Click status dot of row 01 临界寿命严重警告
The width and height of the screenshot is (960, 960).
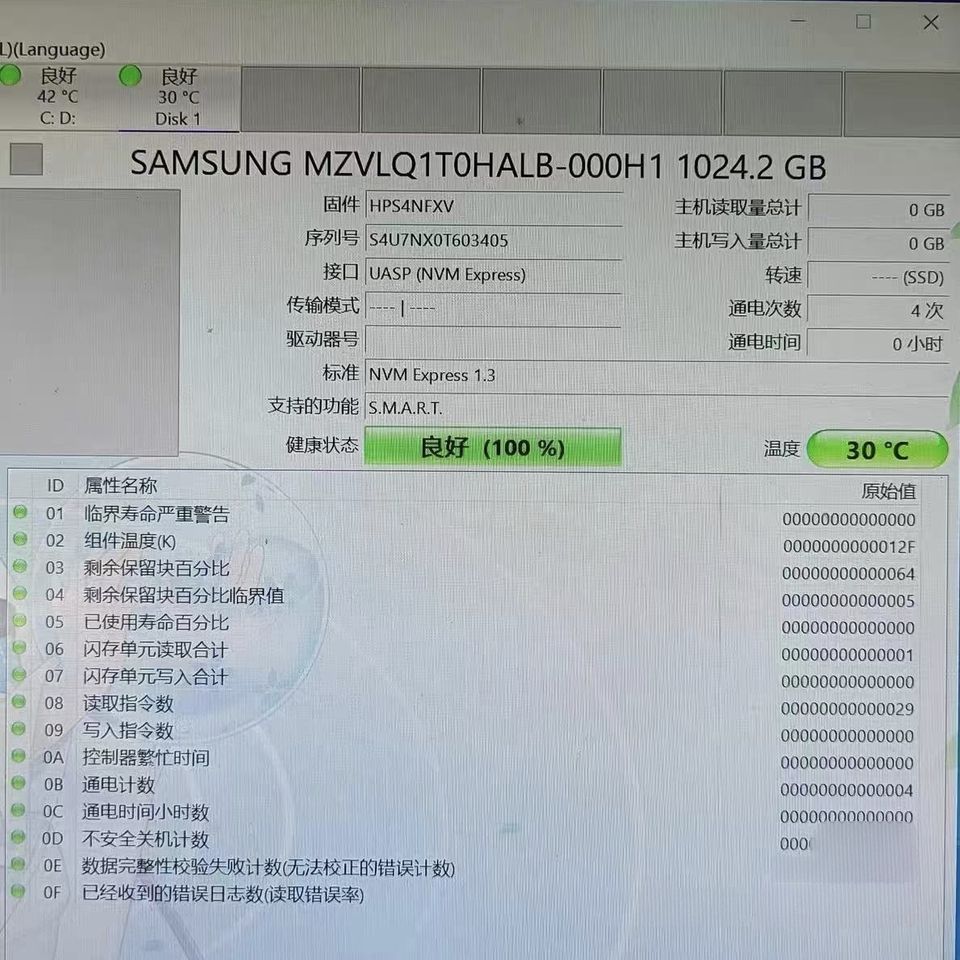click(20, 512)
